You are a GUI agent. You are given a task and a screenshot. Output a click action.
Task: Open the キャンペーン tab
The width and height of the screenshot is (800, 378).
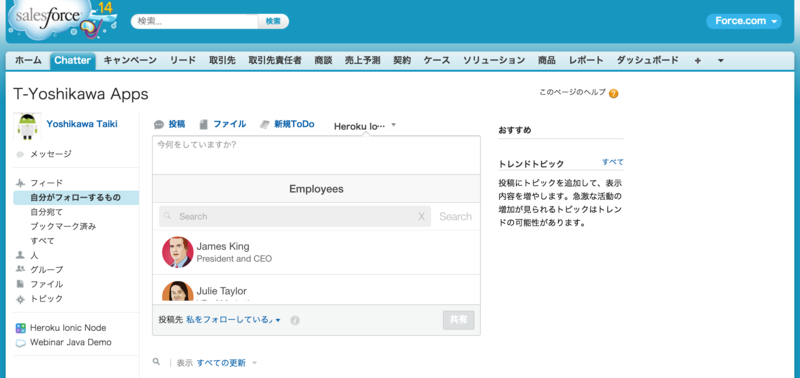(130, 60)
